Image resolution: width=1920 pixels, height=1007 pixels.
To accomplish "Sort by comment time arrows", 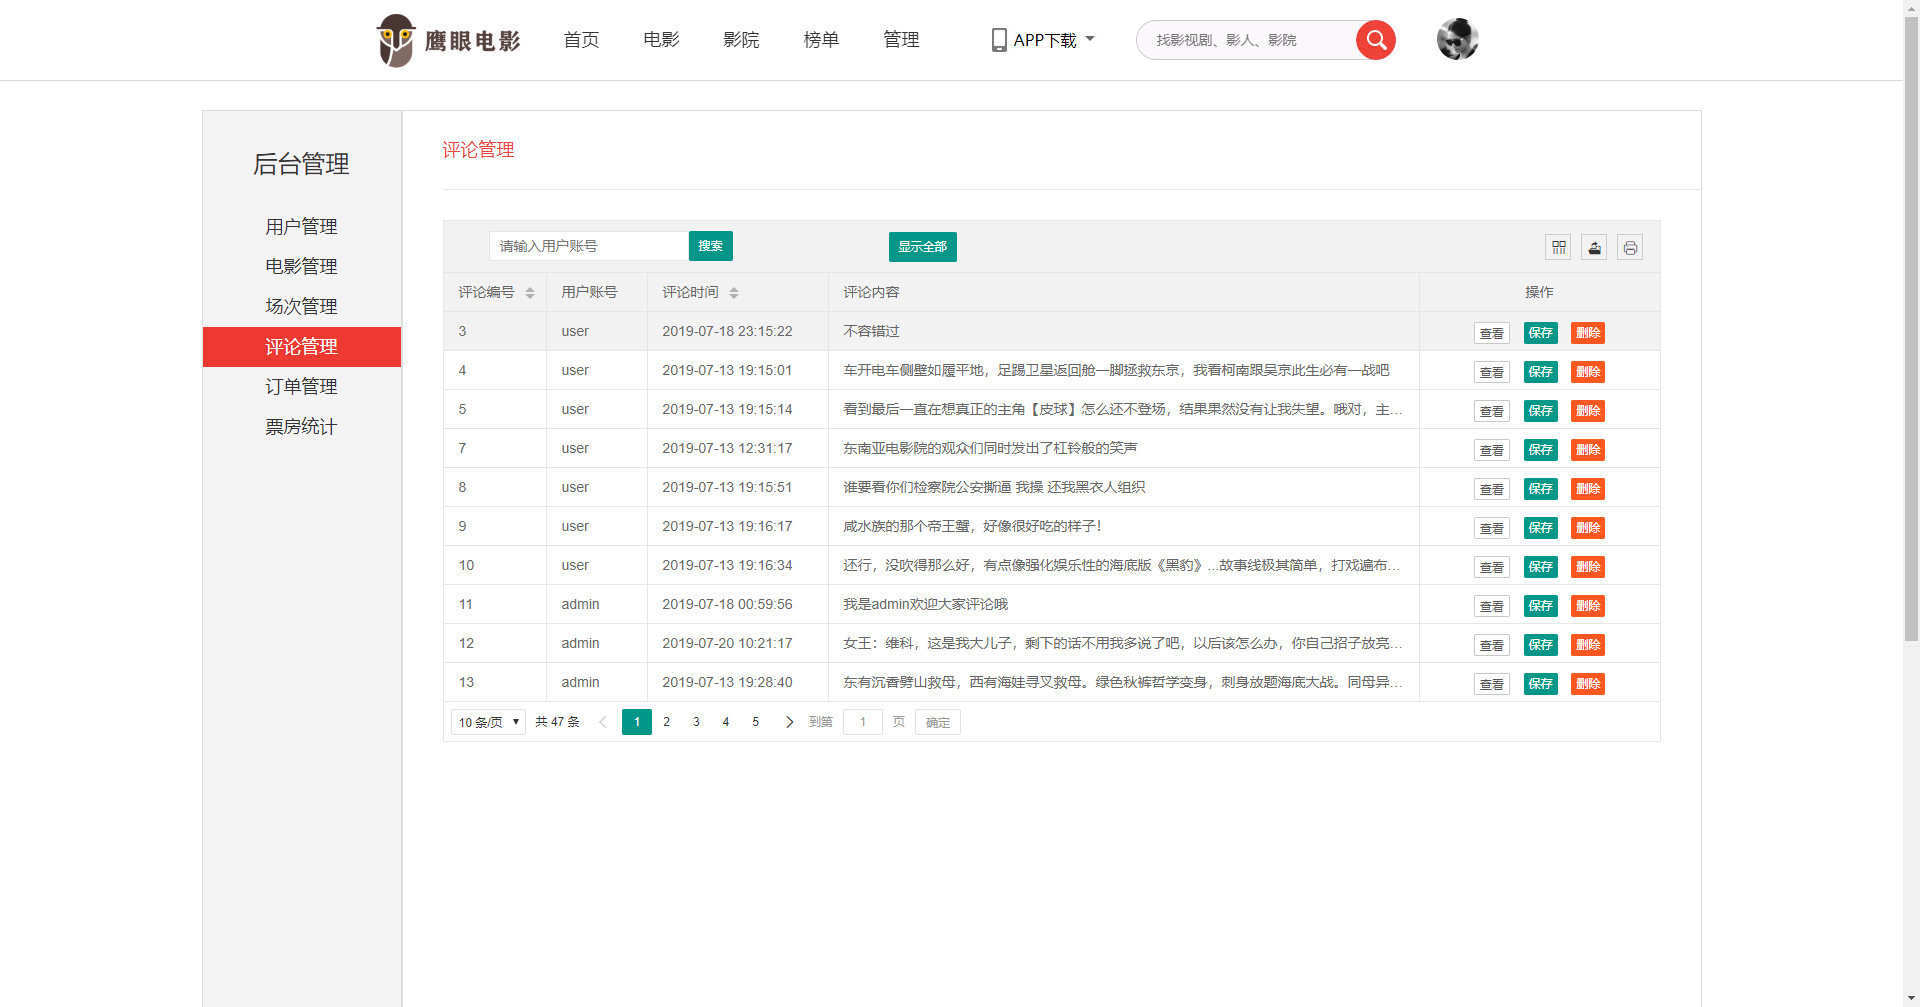I will pos(734,293).
